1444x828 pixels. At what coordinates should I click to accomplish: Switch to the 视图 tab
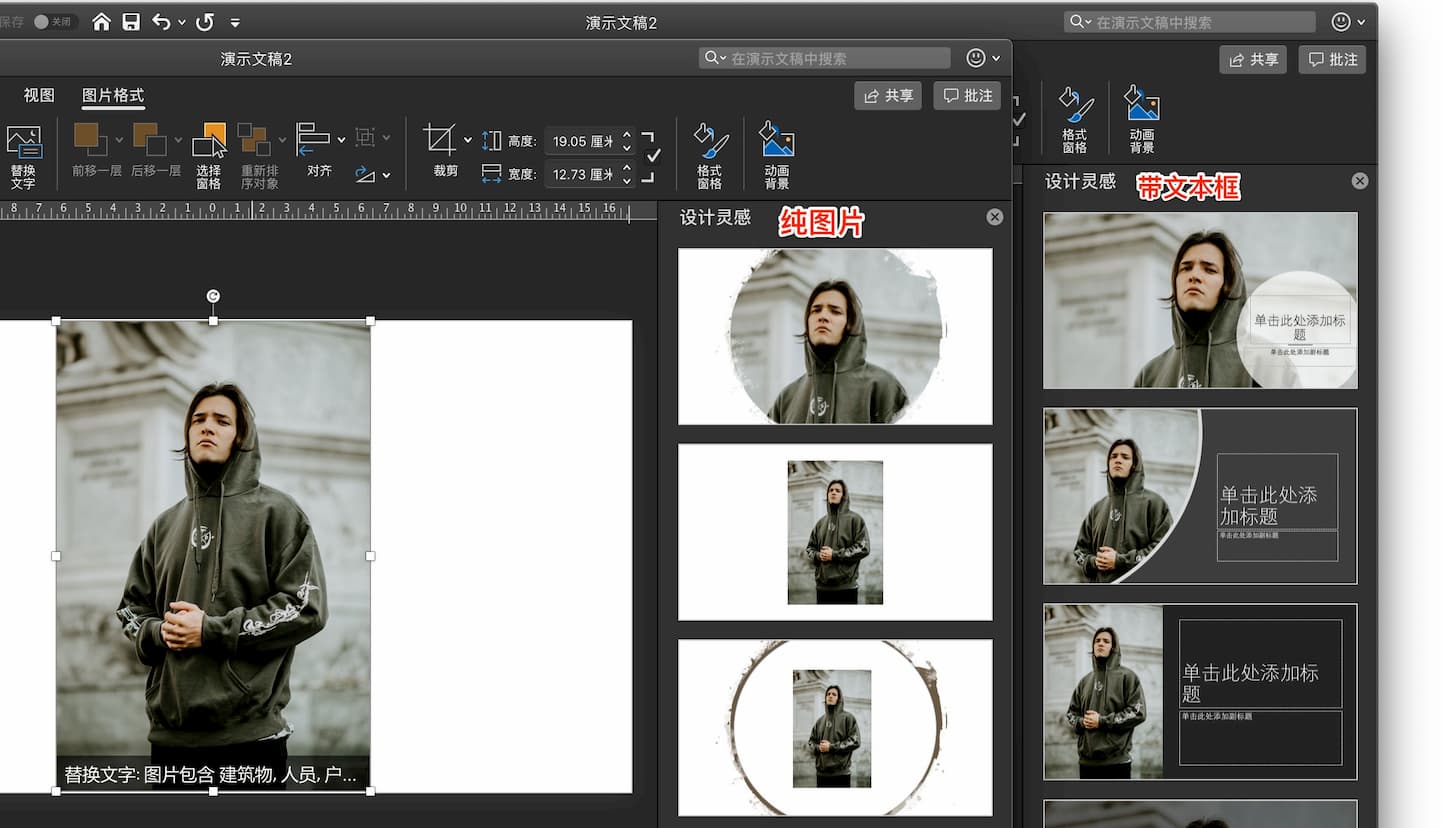(x=39, y=95)
